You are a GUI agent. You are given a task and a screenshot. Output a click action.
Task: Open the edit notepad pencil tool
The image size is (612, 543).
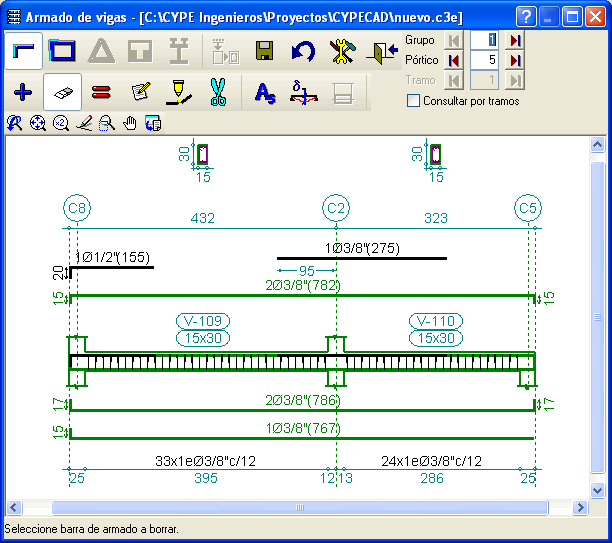(140, 93)
